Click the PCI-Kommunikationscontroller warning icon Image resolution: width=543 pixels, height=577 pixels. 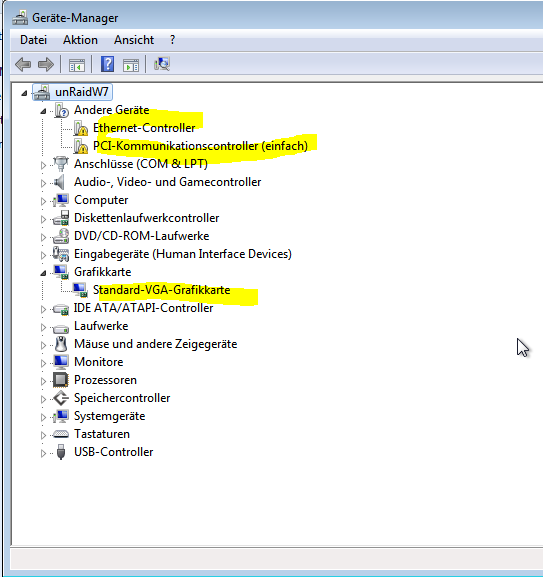[80, 146]
